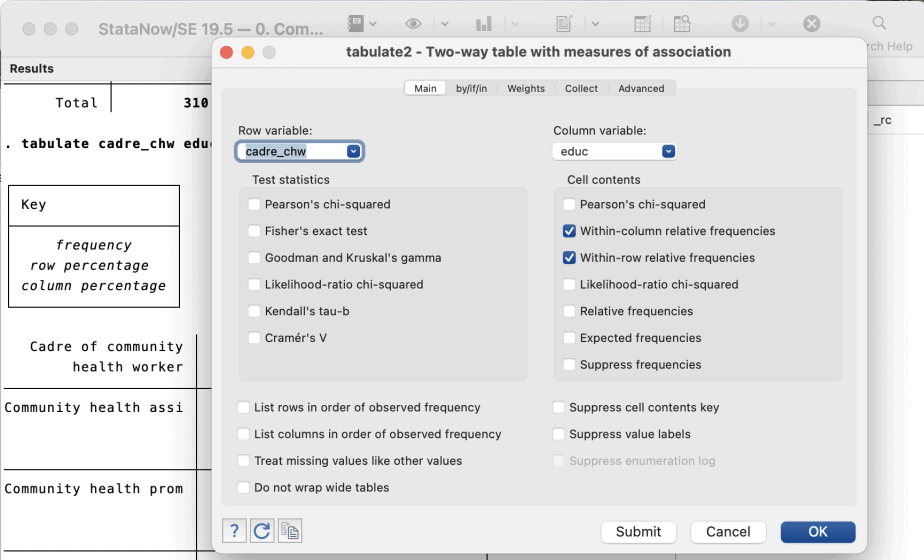
Task: Open help for the tabulate2 dialog
Action: [234, 531]
